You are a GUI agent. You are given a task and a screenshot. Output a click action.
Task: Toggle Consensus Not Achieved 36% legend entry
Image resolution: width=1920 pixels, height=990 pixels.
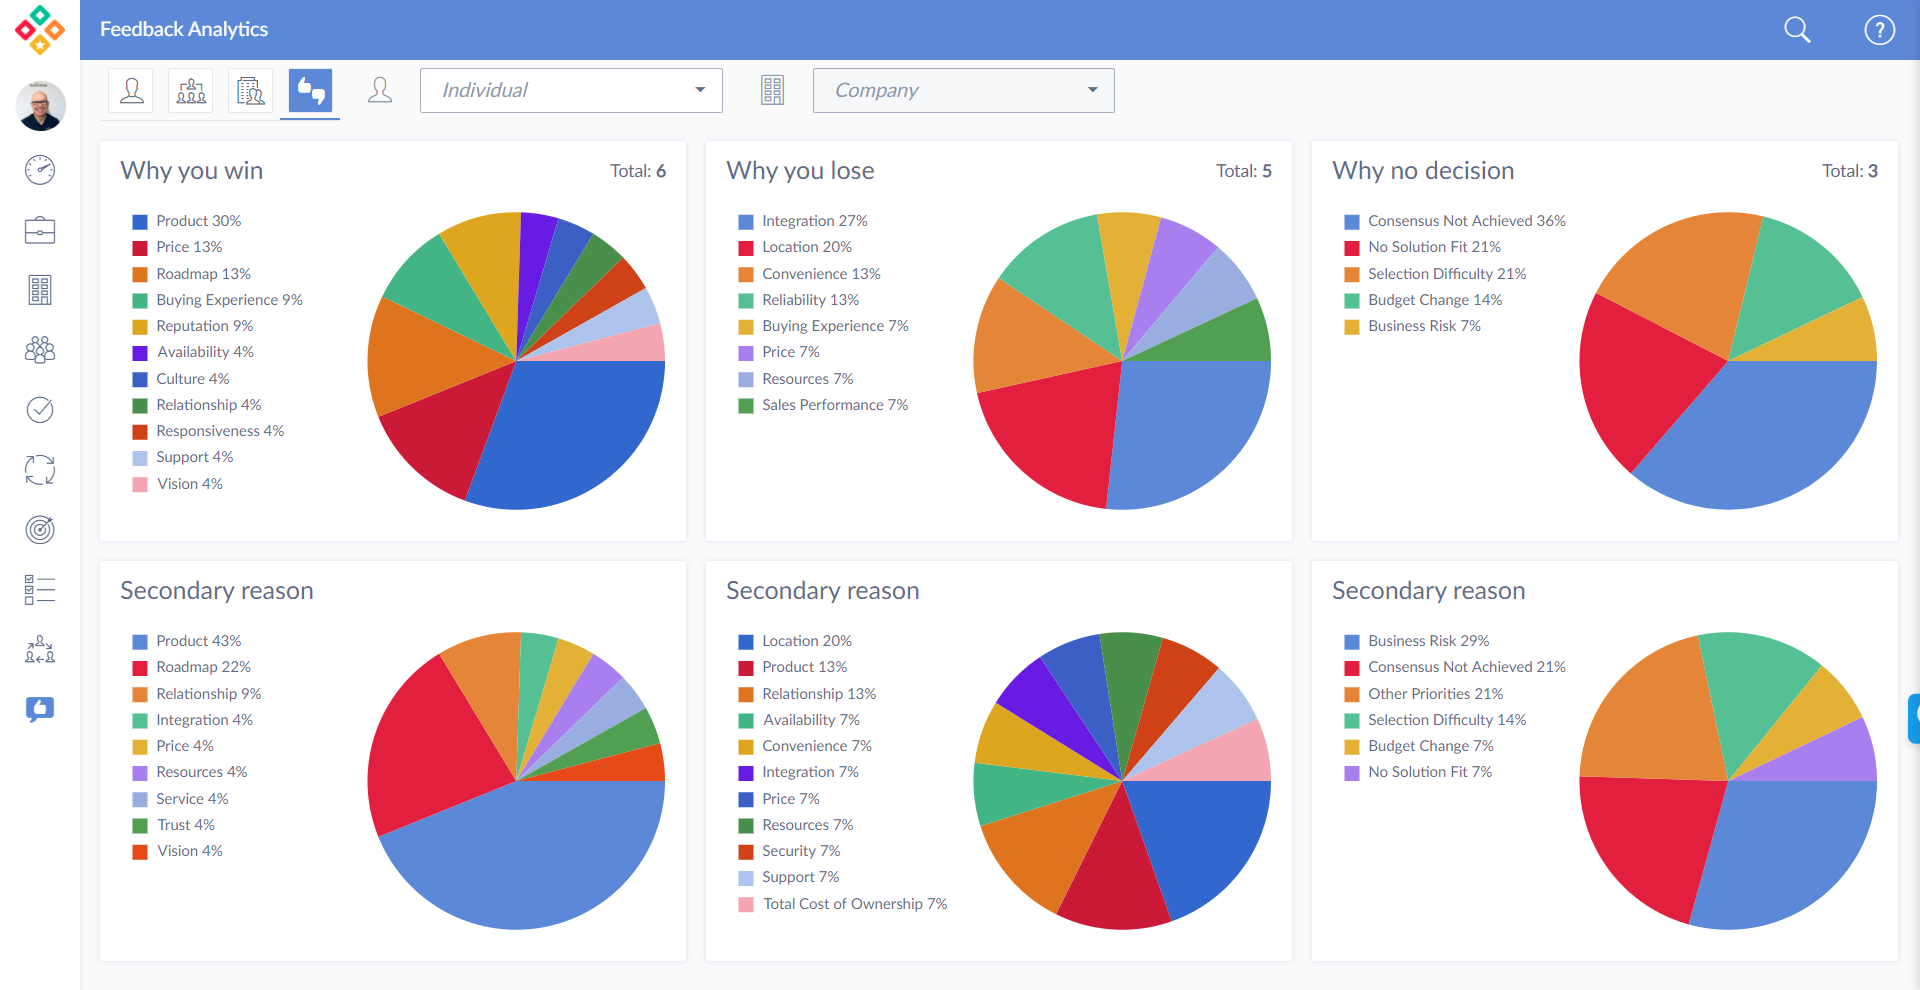click(1465, 221)
